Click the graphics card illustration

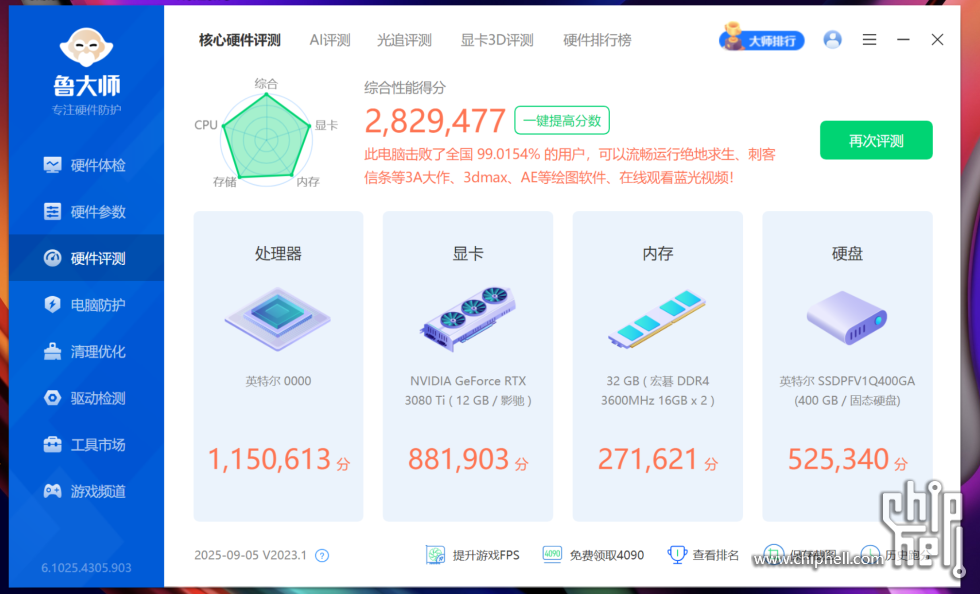tap(467, 318)
